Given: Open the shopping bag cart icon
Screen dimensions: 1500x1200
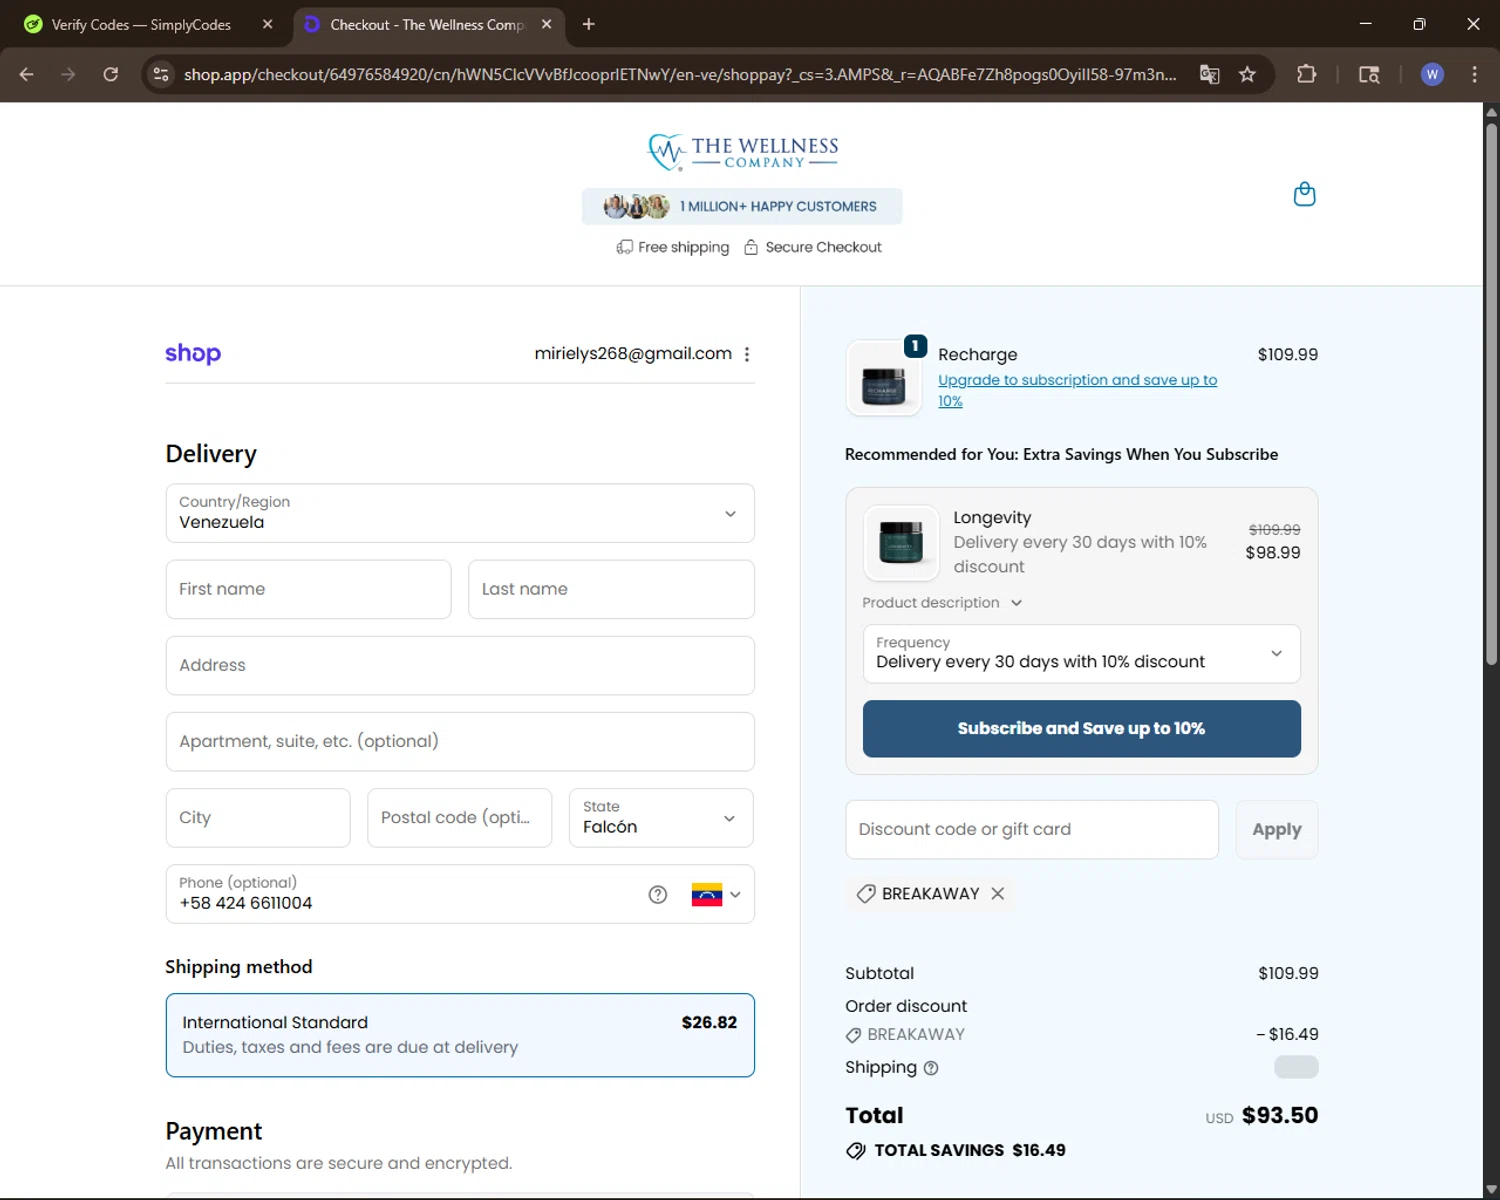Looking at the screenshot, I should click(x=1304, y=194).
